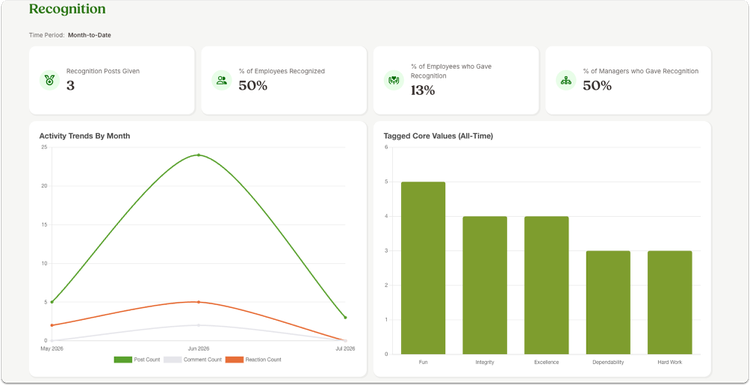Toggle Reaction Count series in chart legend
The image size is (750, 385).
point(253,360)
